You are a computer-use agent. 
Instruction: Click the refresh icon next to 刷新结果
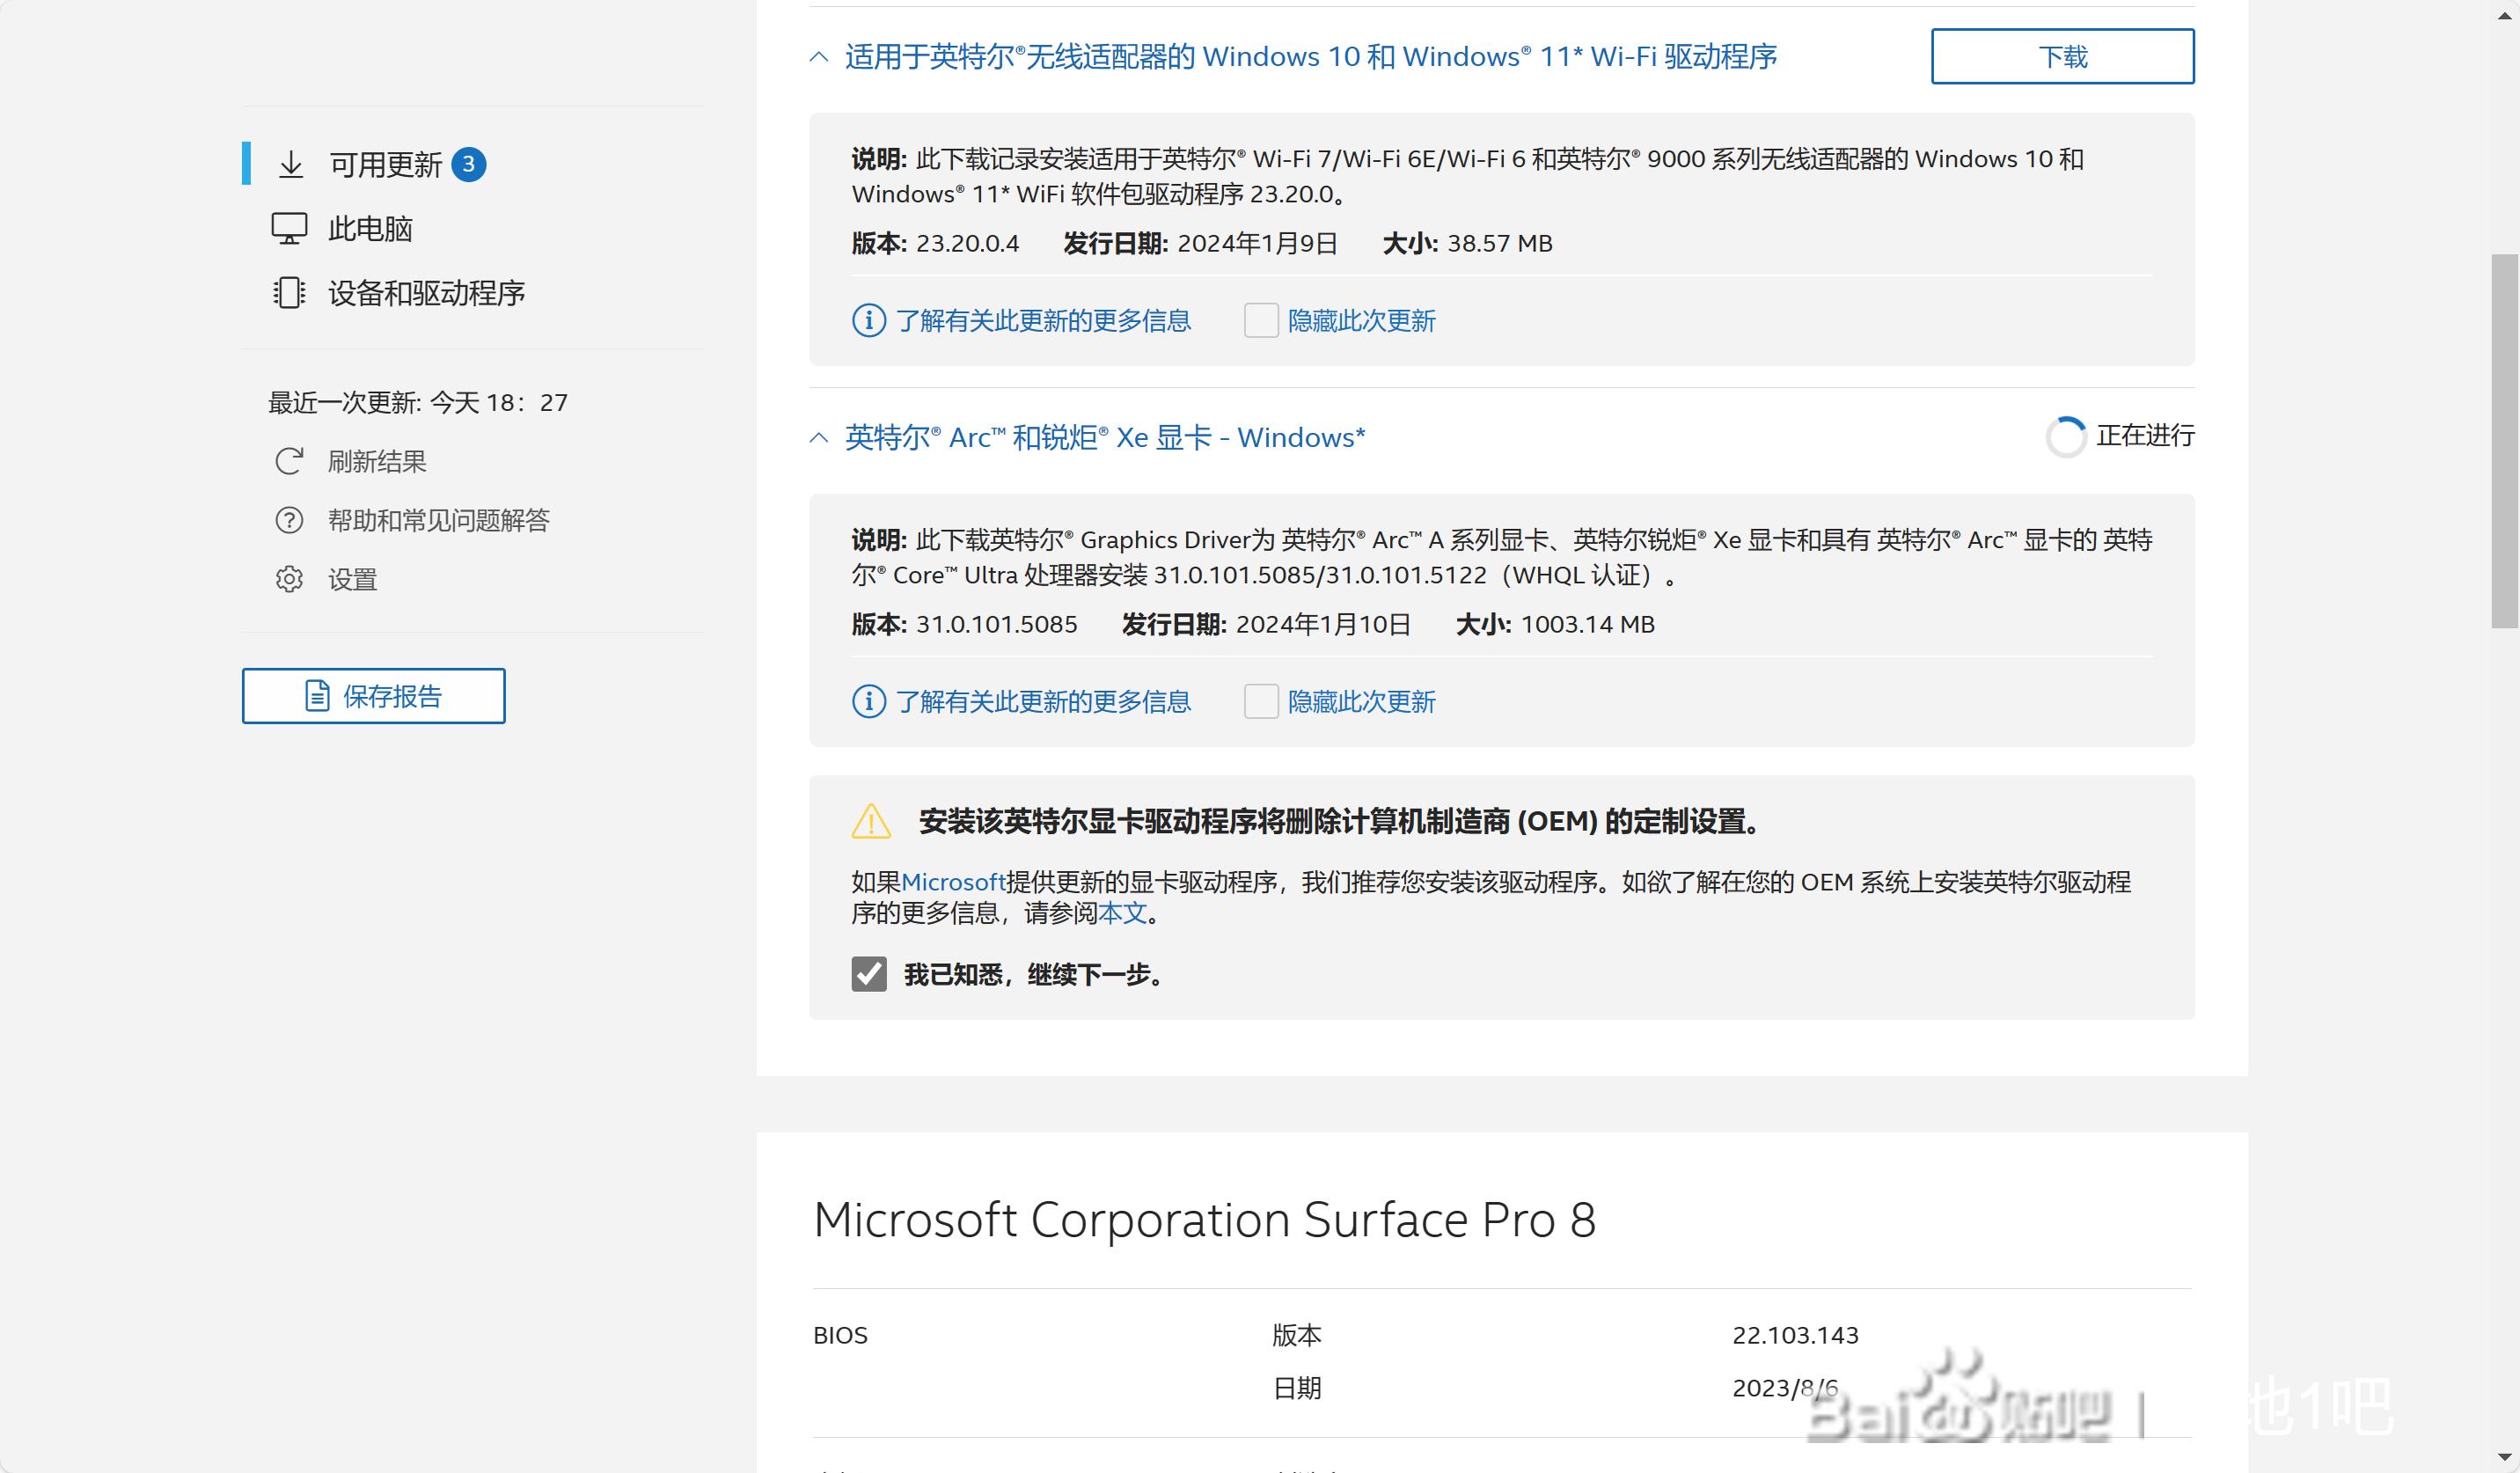tap(289, 461)
